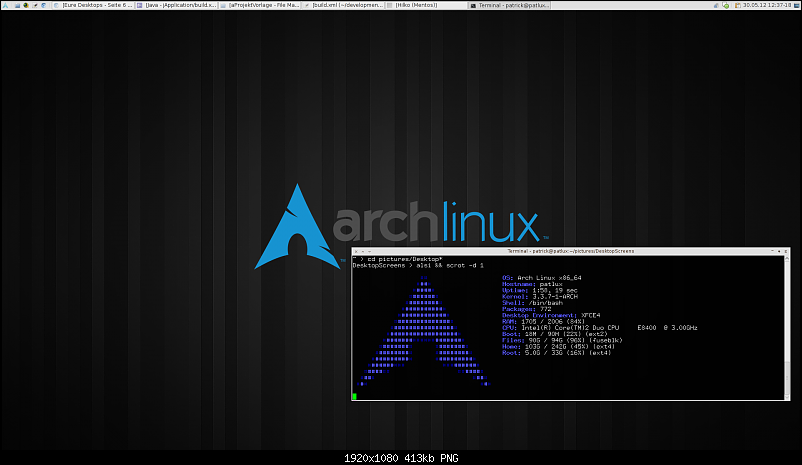Open clipboard manager tray icon
The height and width of the screenshot is (465, 802).
[x=738, y=6]
